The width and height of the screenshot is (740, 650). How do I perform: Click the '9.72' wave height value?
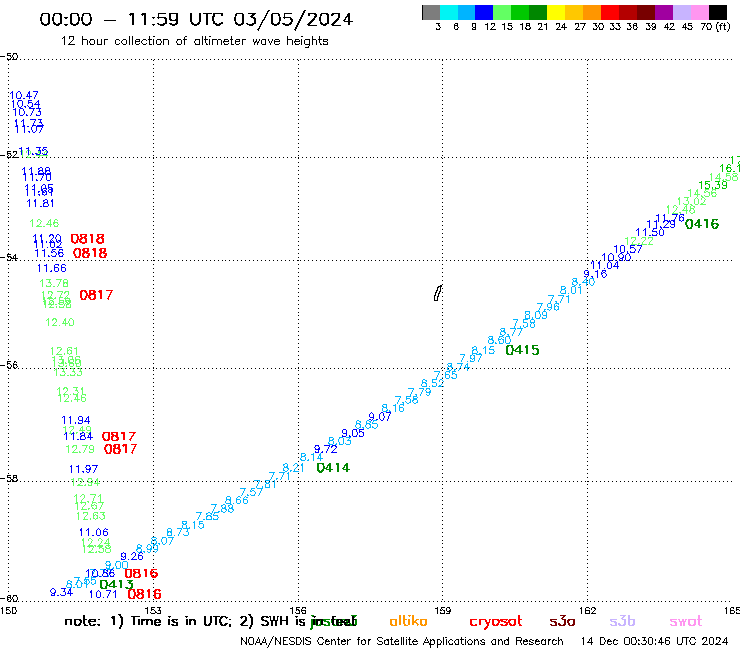click(x=326, y=449)
